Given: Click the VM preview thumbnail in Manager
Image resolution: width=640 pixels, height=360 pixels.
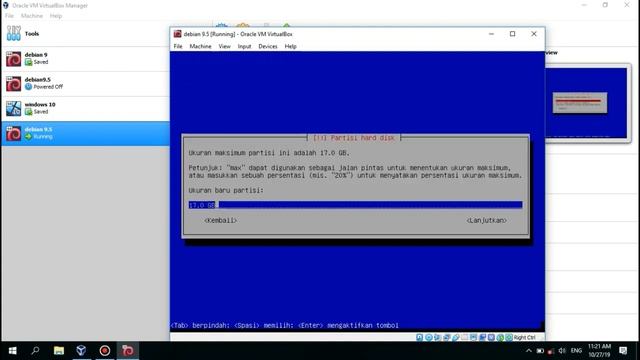Looking at the screenshot, I should [587, 102].
